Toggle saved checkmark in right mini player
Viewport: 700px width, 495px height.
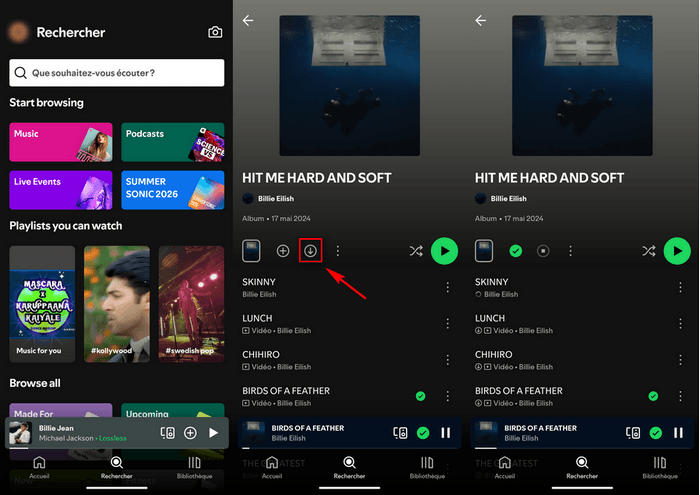point(655,433)
